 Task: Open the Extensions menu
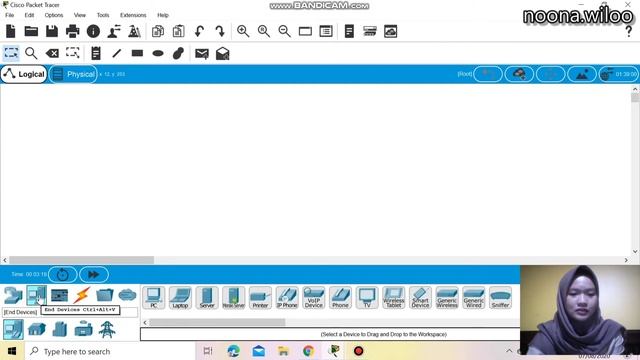pos(133,15)
